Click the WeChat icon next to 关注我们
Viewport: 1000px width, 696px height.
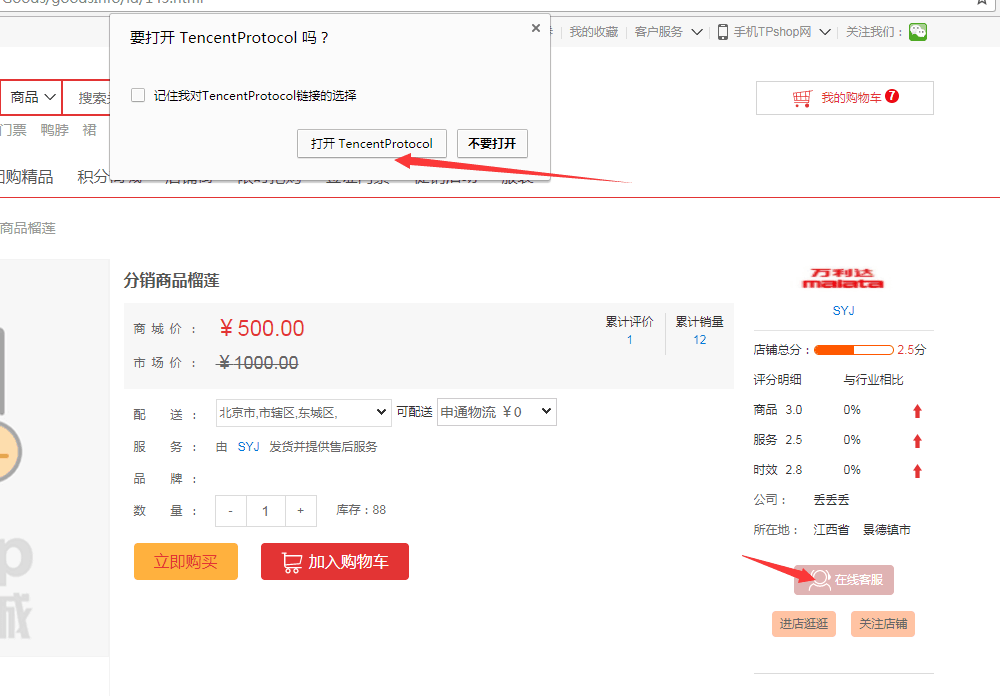coord(917,31)
